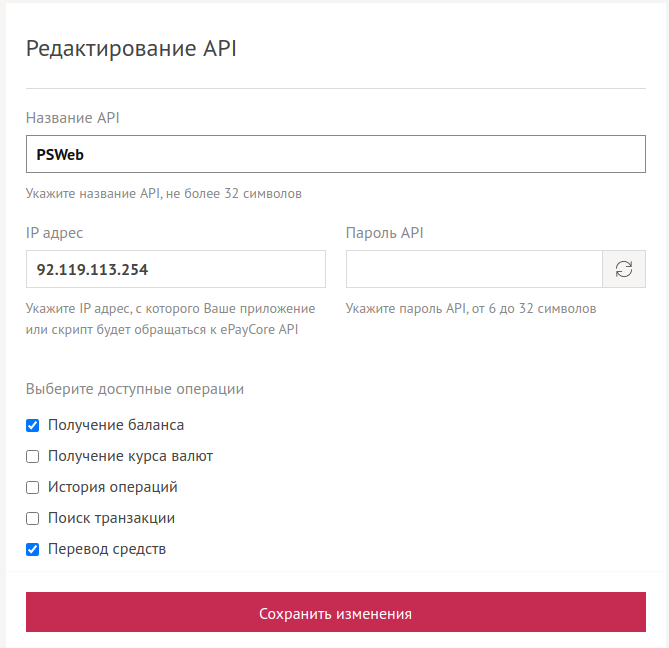Click the IP адрес label text
Screen dimensions: 669x648
[x=54, y=233]
